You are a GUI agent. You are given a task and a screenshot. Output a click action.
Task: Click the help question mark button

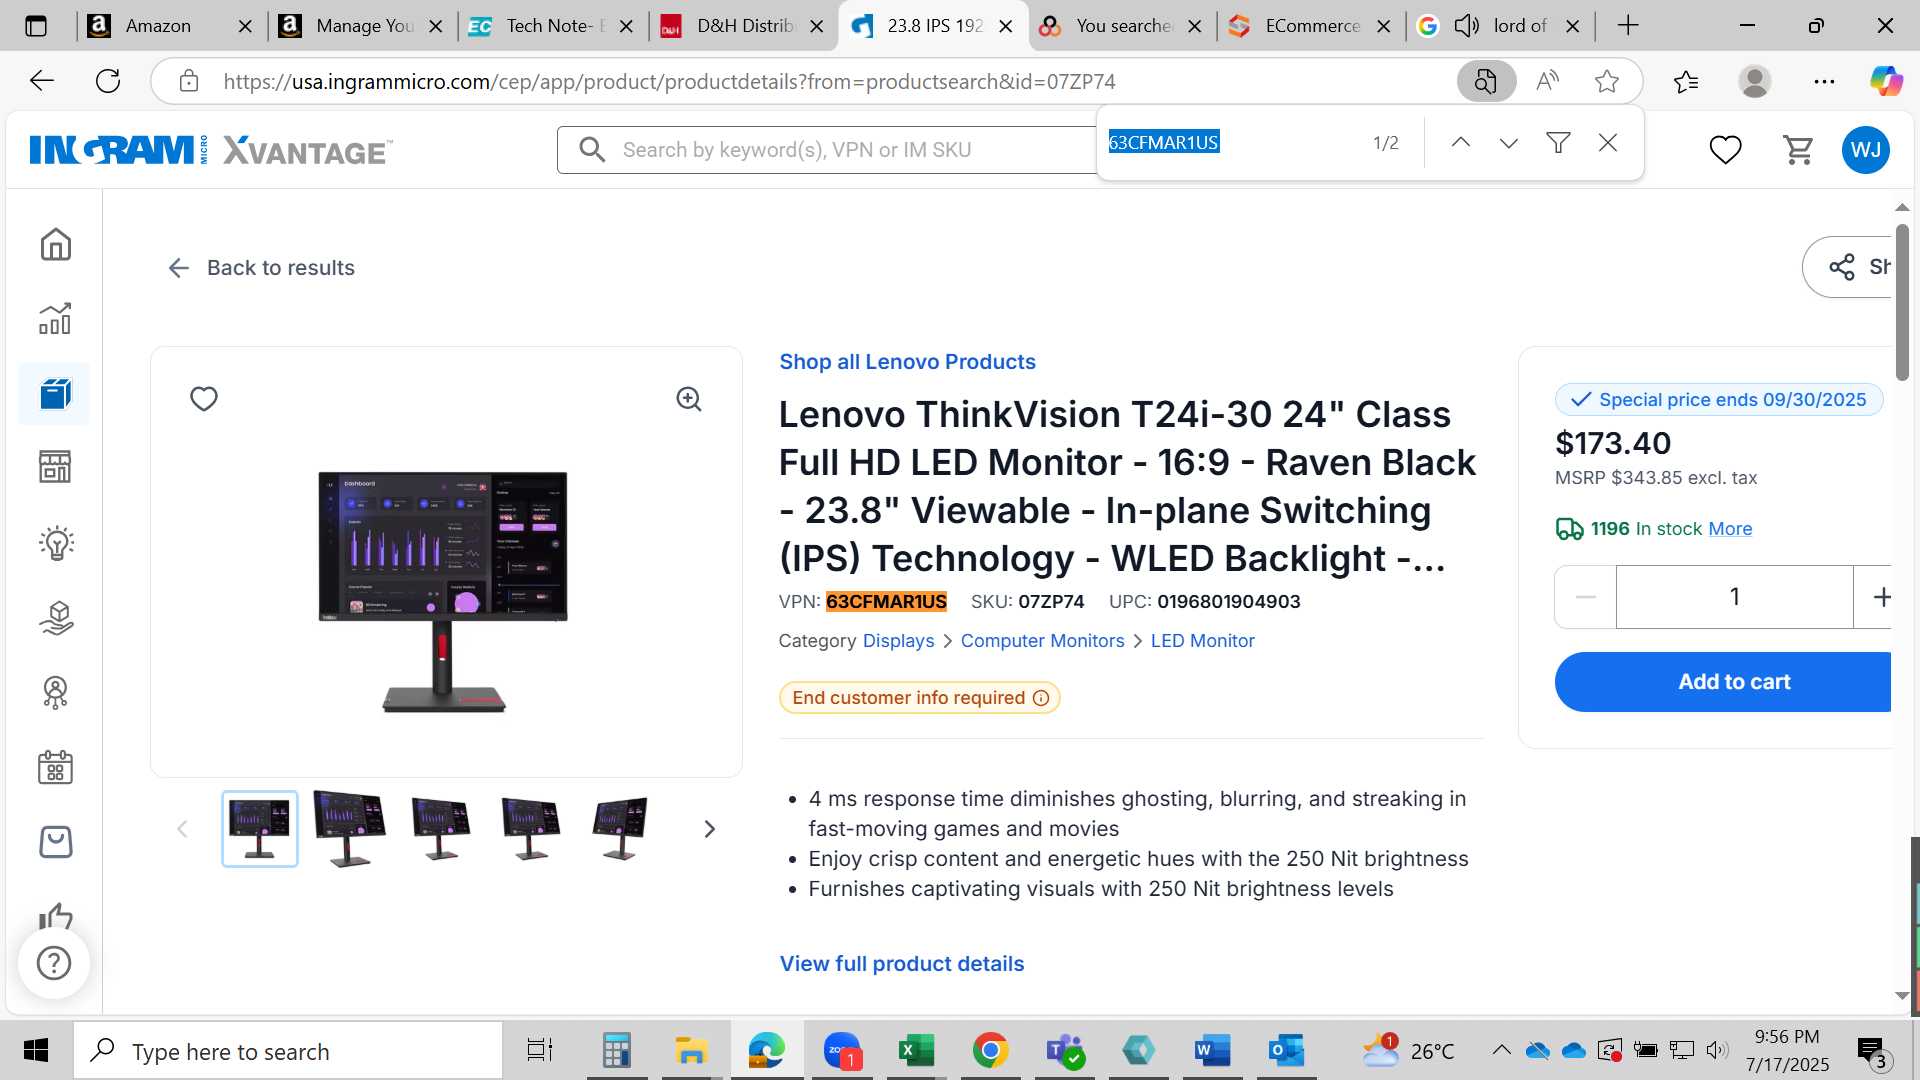click(54, 963)
